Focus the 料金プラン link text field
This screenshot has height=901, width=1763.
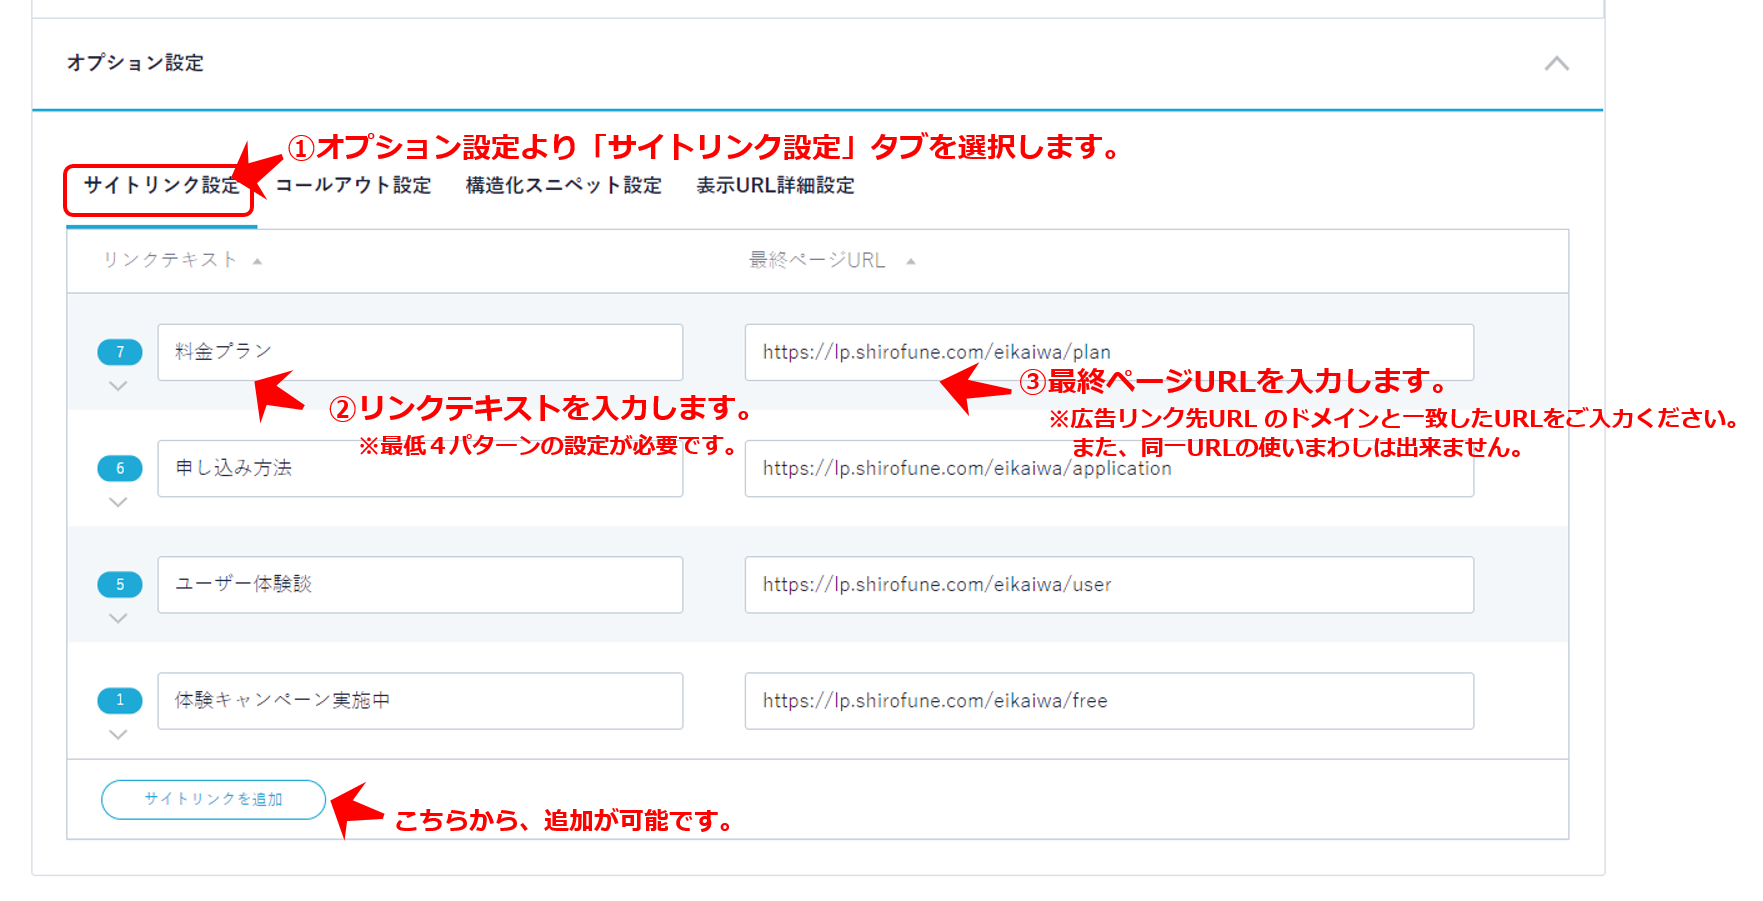pyautogui.click(x=420, y=352)
